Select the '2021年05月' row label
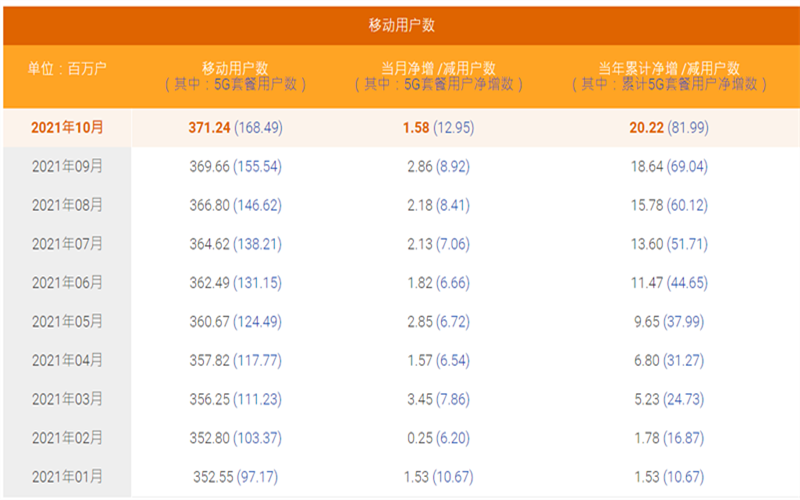Screen dimensions: 800x500 67,321
